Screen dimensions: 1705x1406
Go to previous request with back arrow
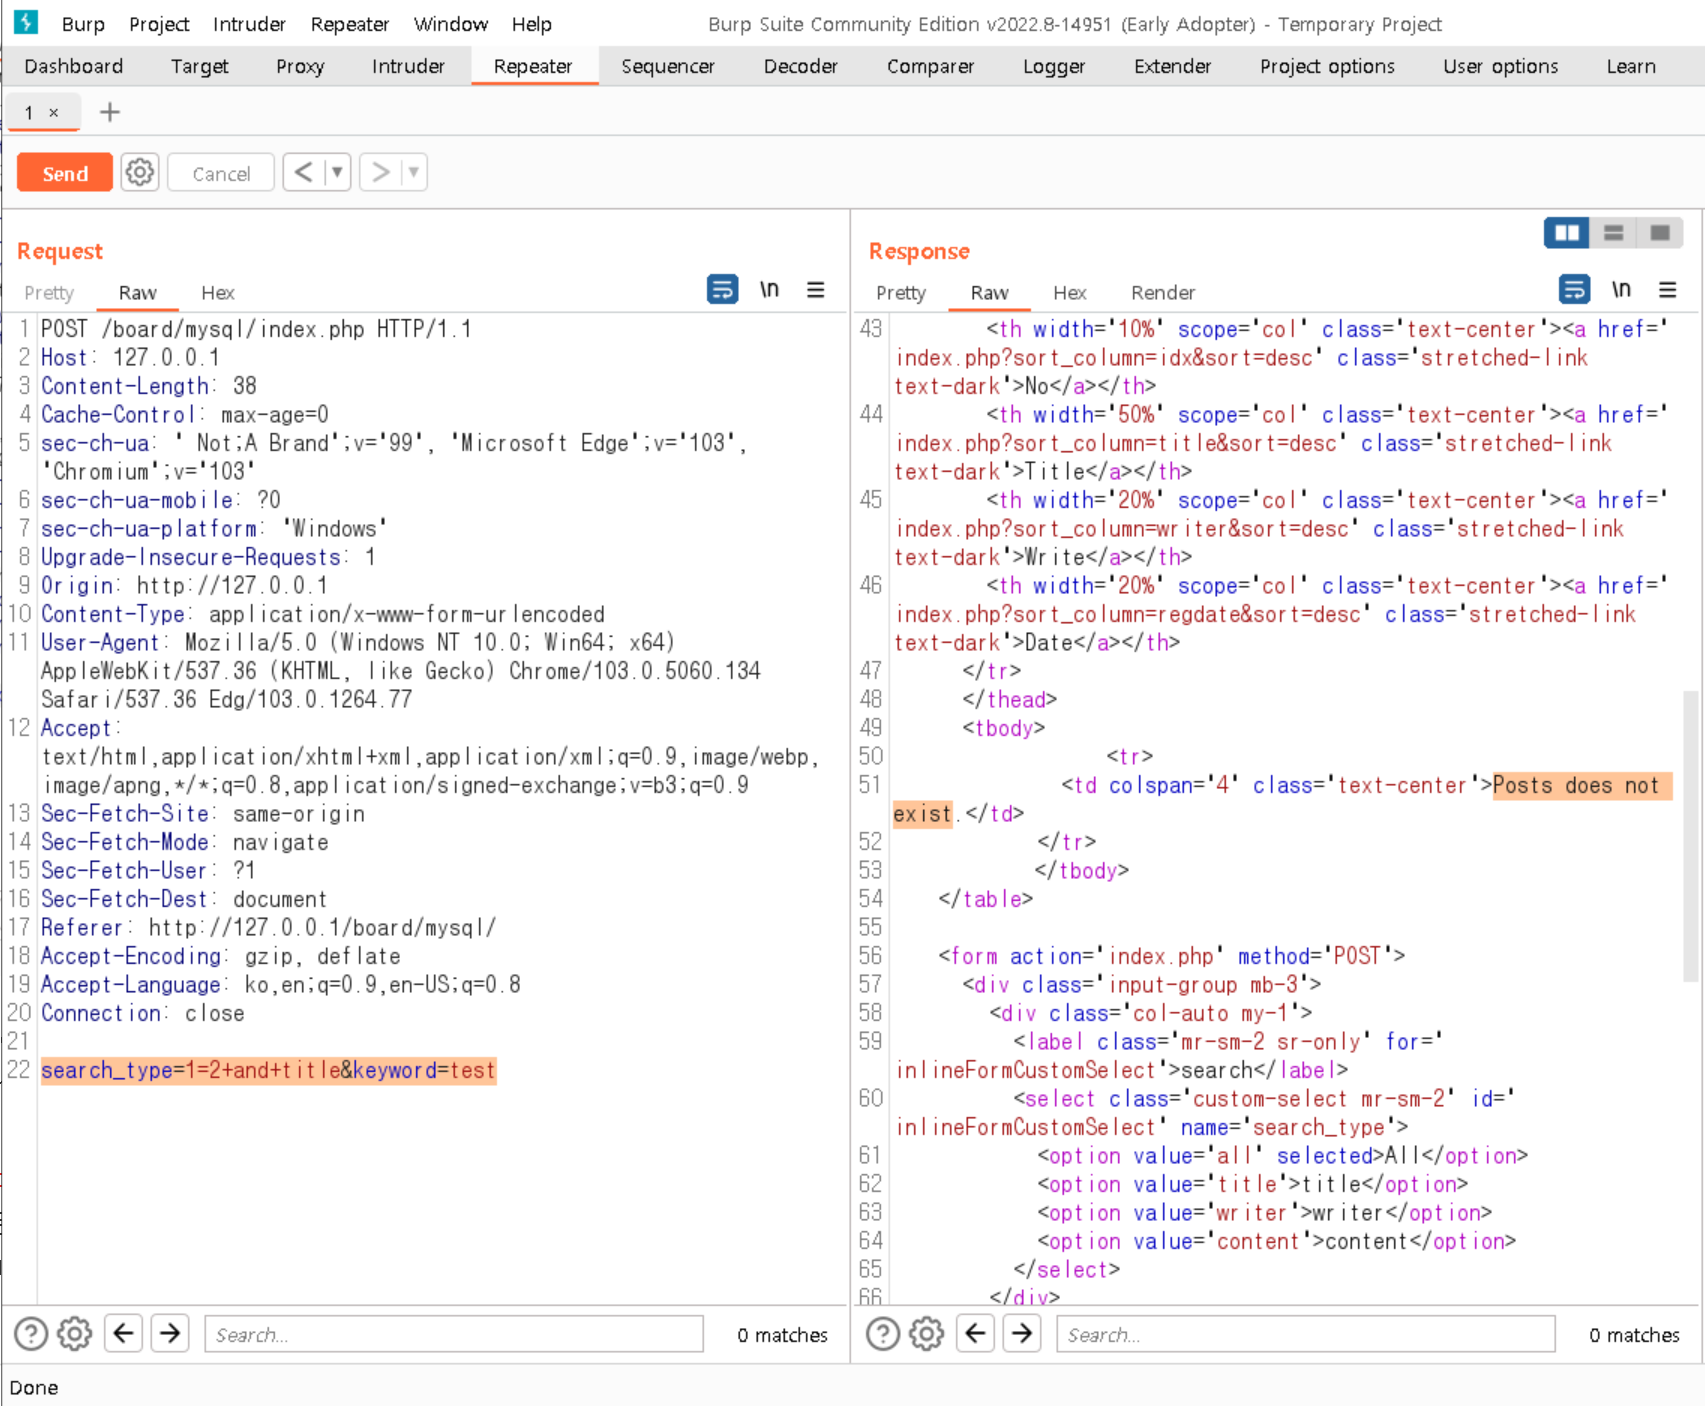[304, 173]
